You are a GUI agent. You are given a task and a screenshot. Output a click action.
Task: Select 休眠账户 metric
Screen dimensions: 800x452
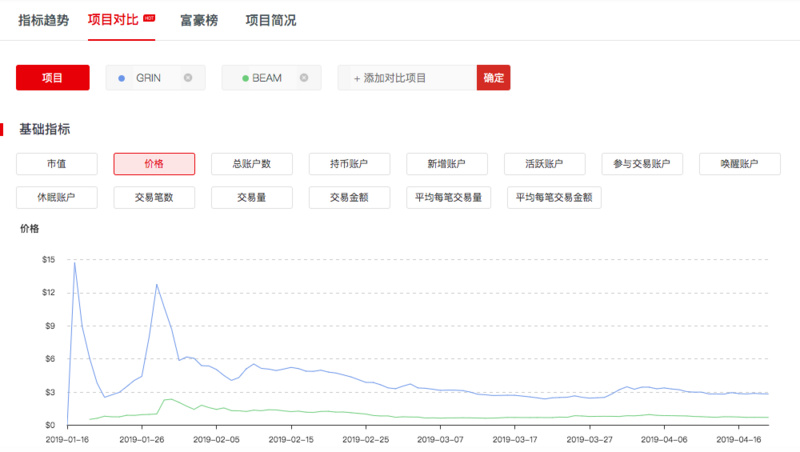[57, 197]
